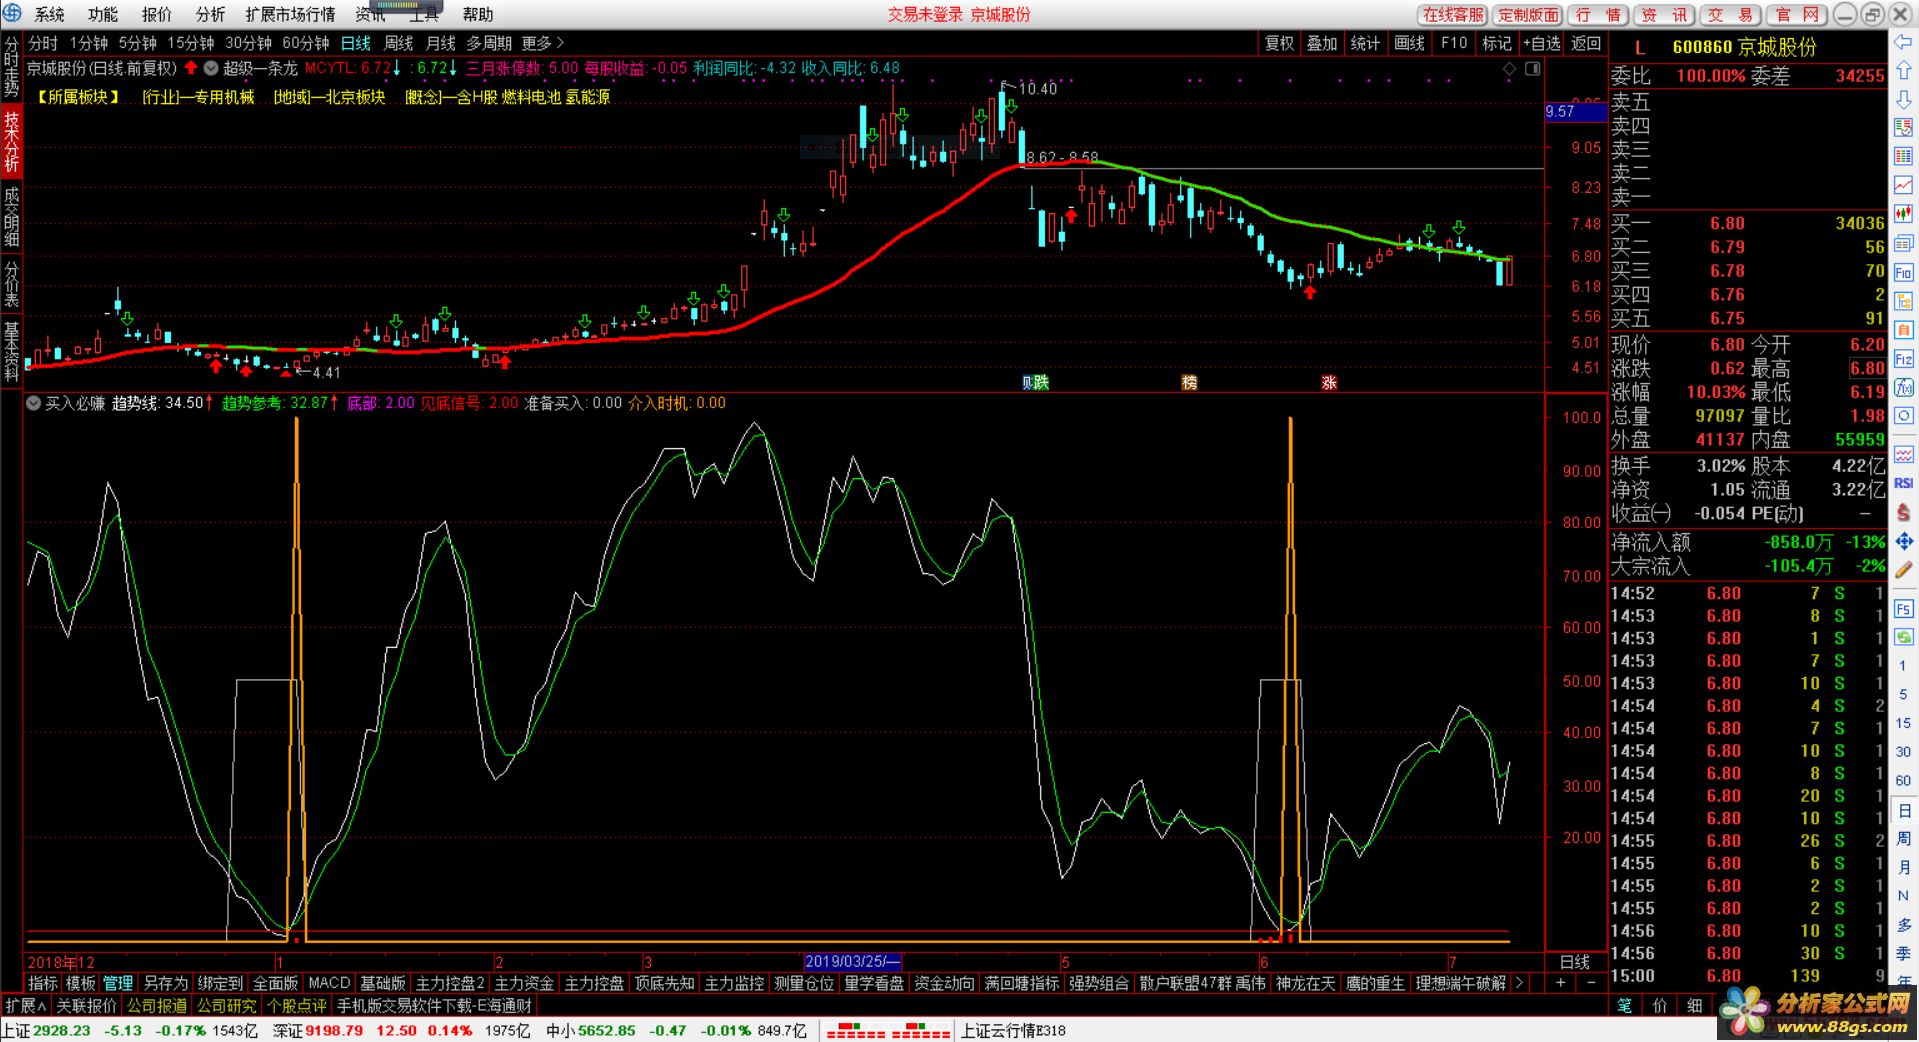Select 基本资料 in left vertical tabs

coord(12,352)
